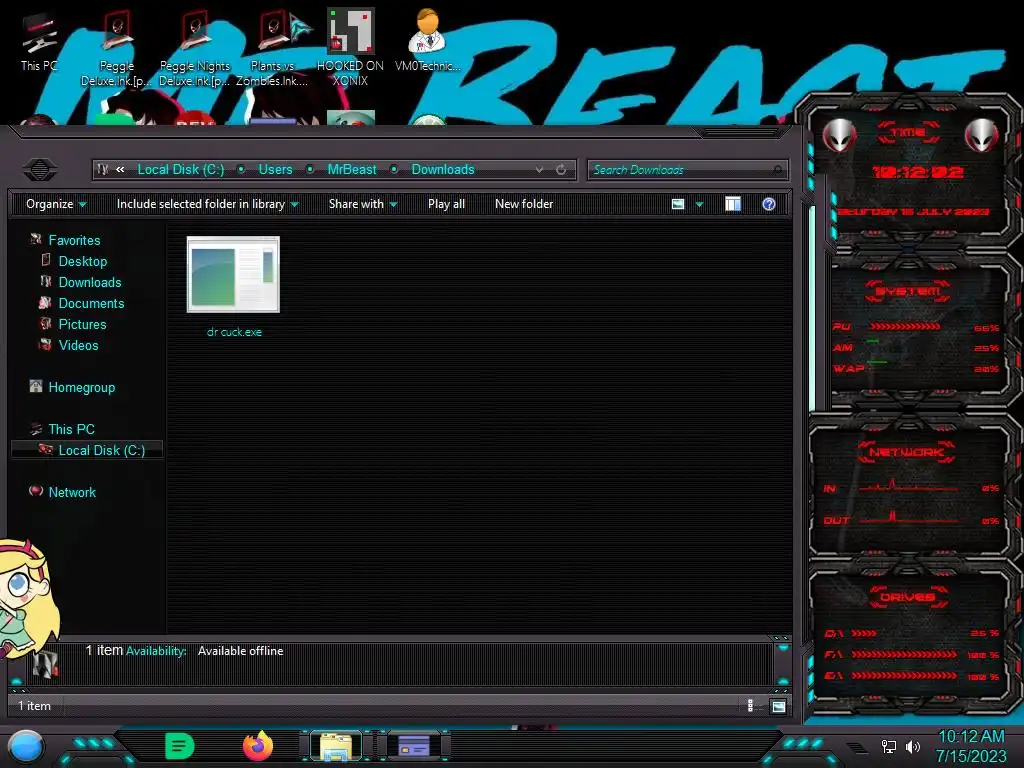Open network tray icon
The height and width of the screenshot is (768, 1024).
889,746
